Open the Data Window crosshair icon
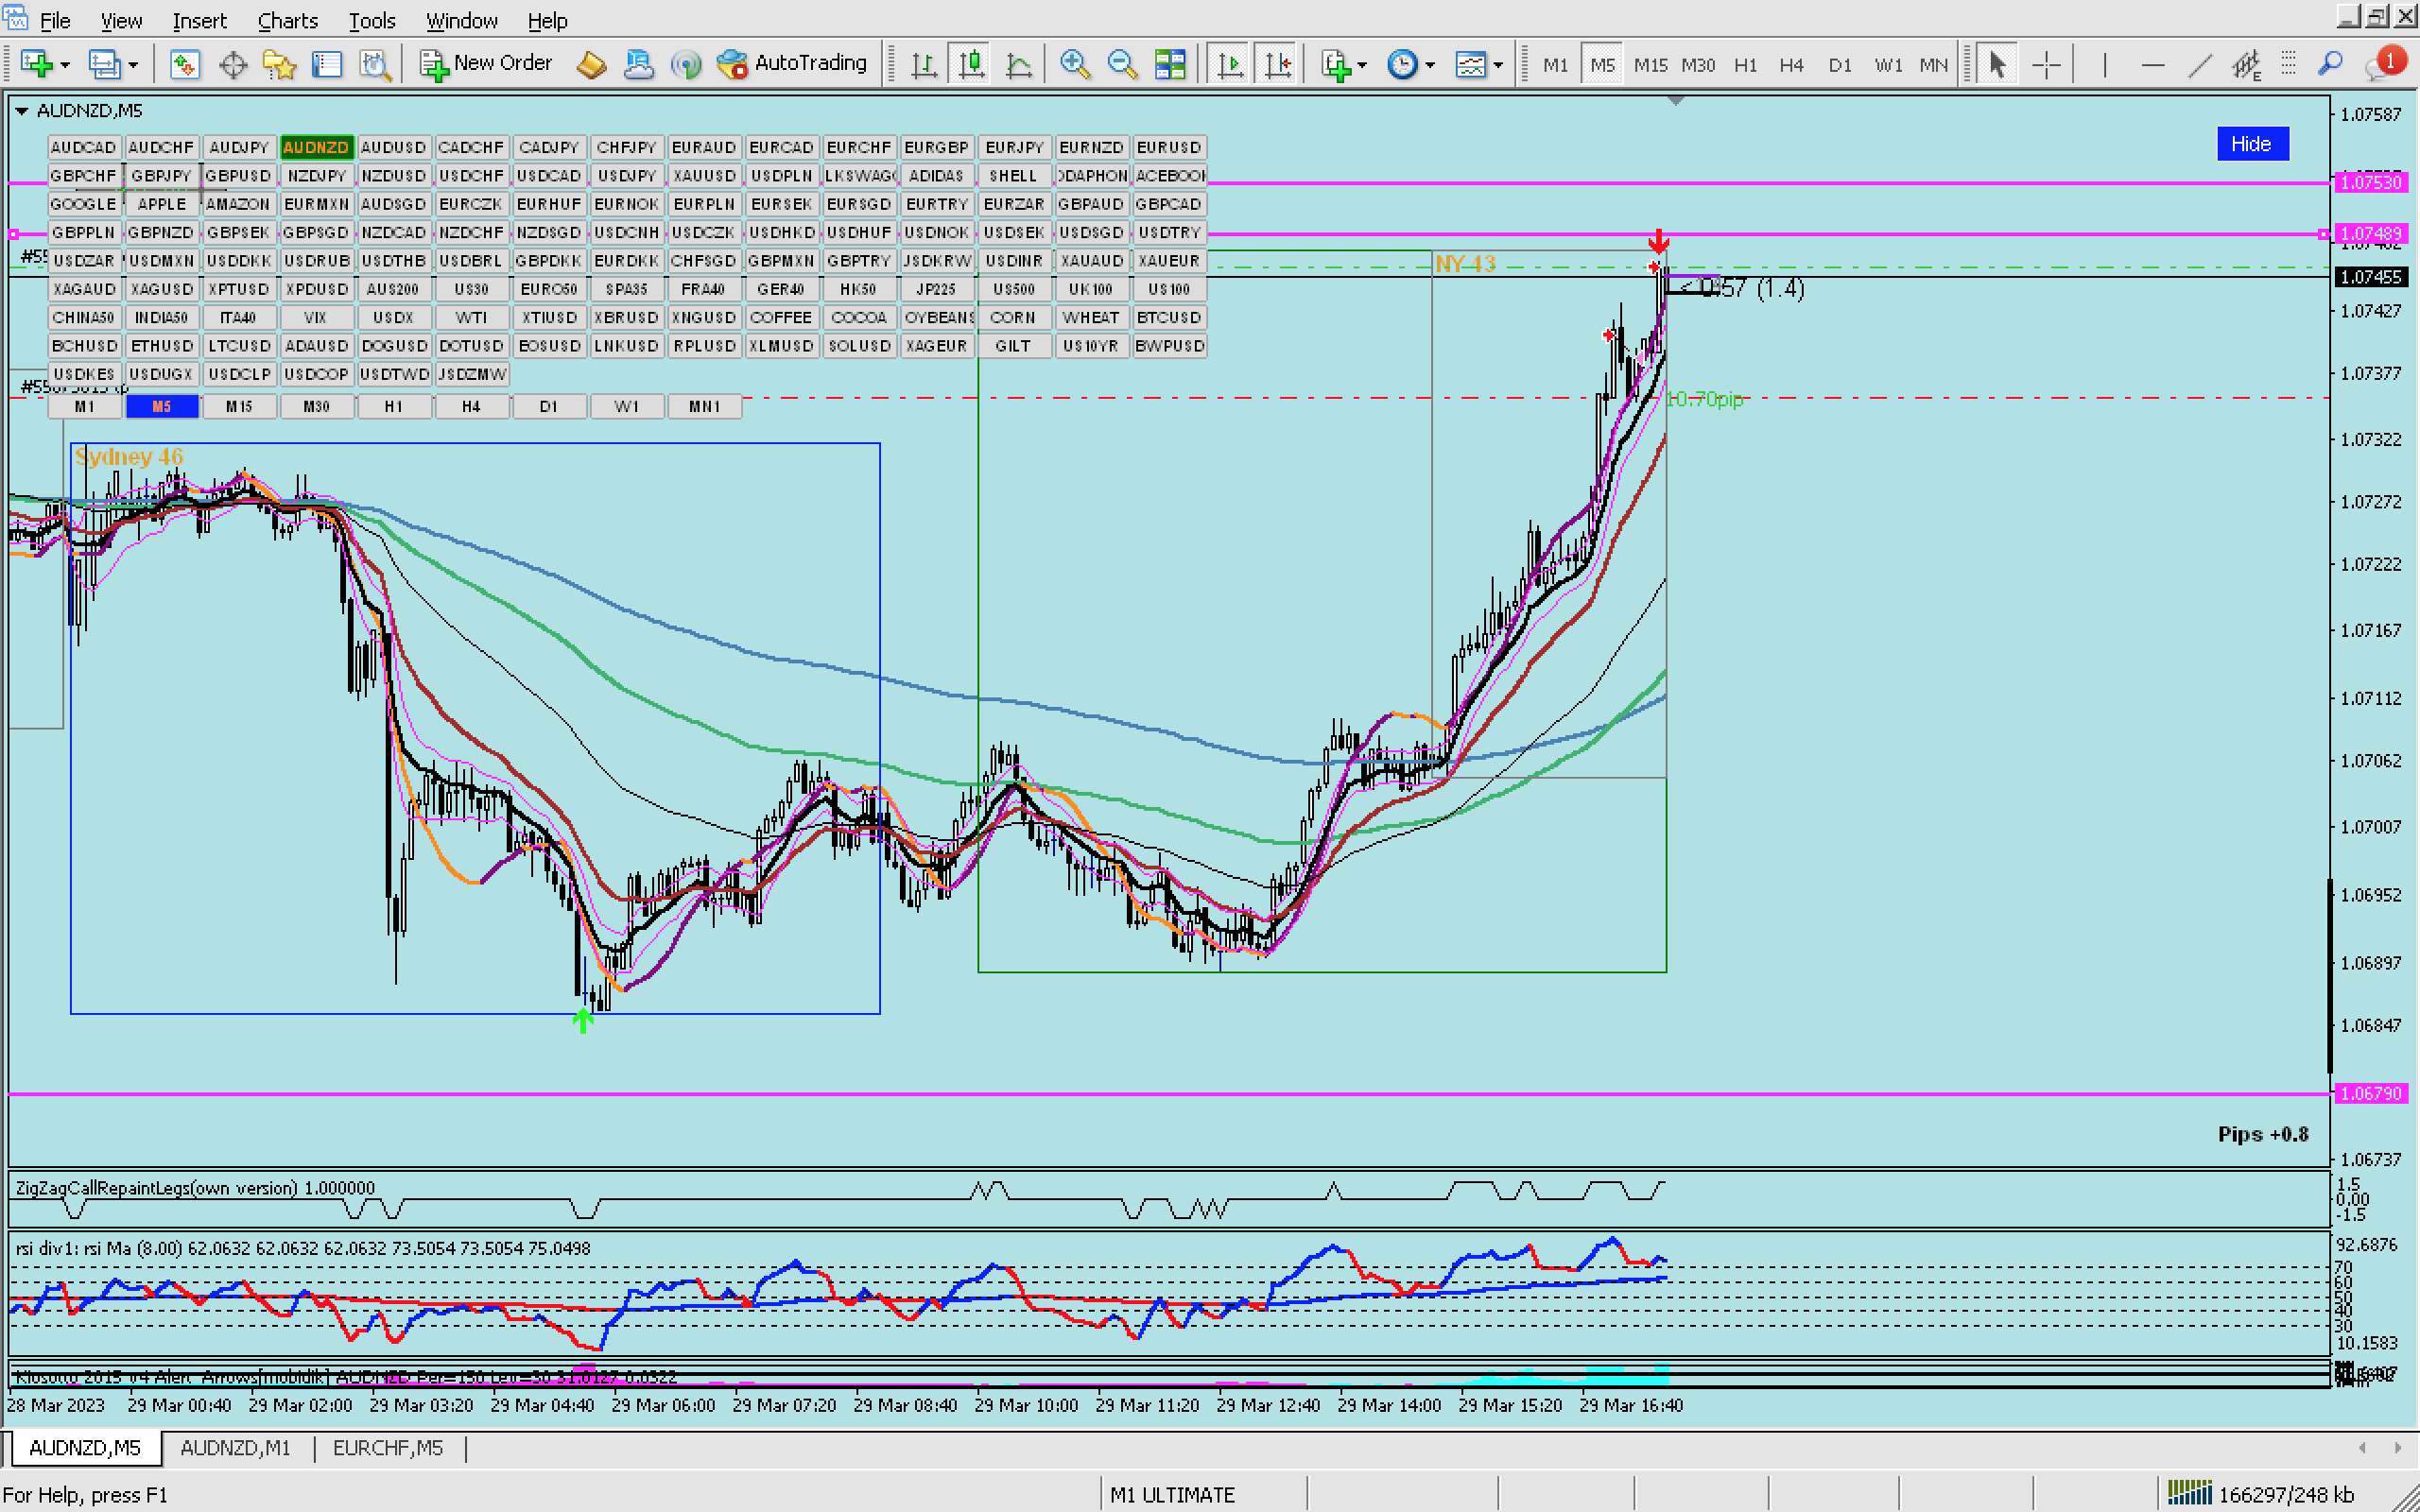 pos(232,65)
